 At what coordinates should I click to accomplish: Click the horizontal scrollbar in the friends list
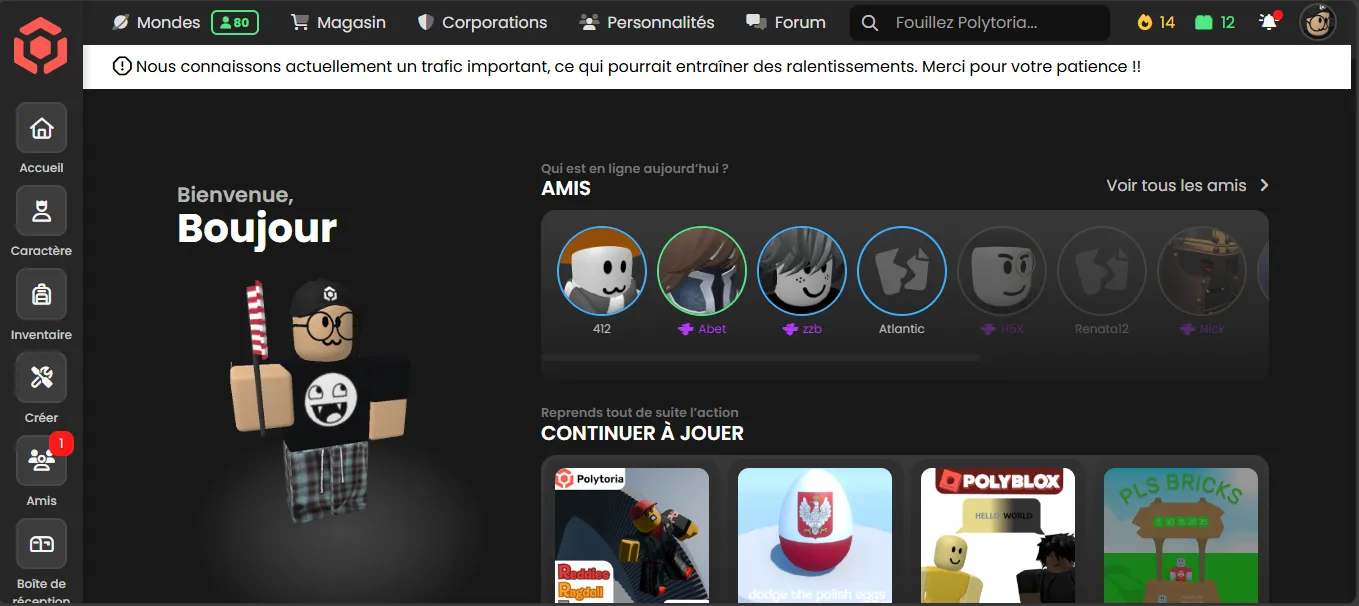pos(761,357)
